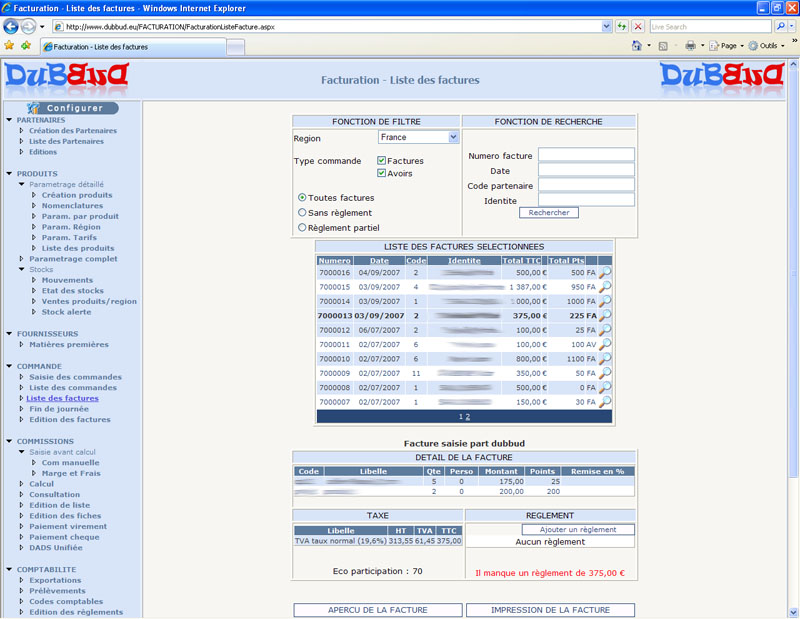Click the Stop loading icon
This screenshot has height=619, width=800.
(638, 26)
